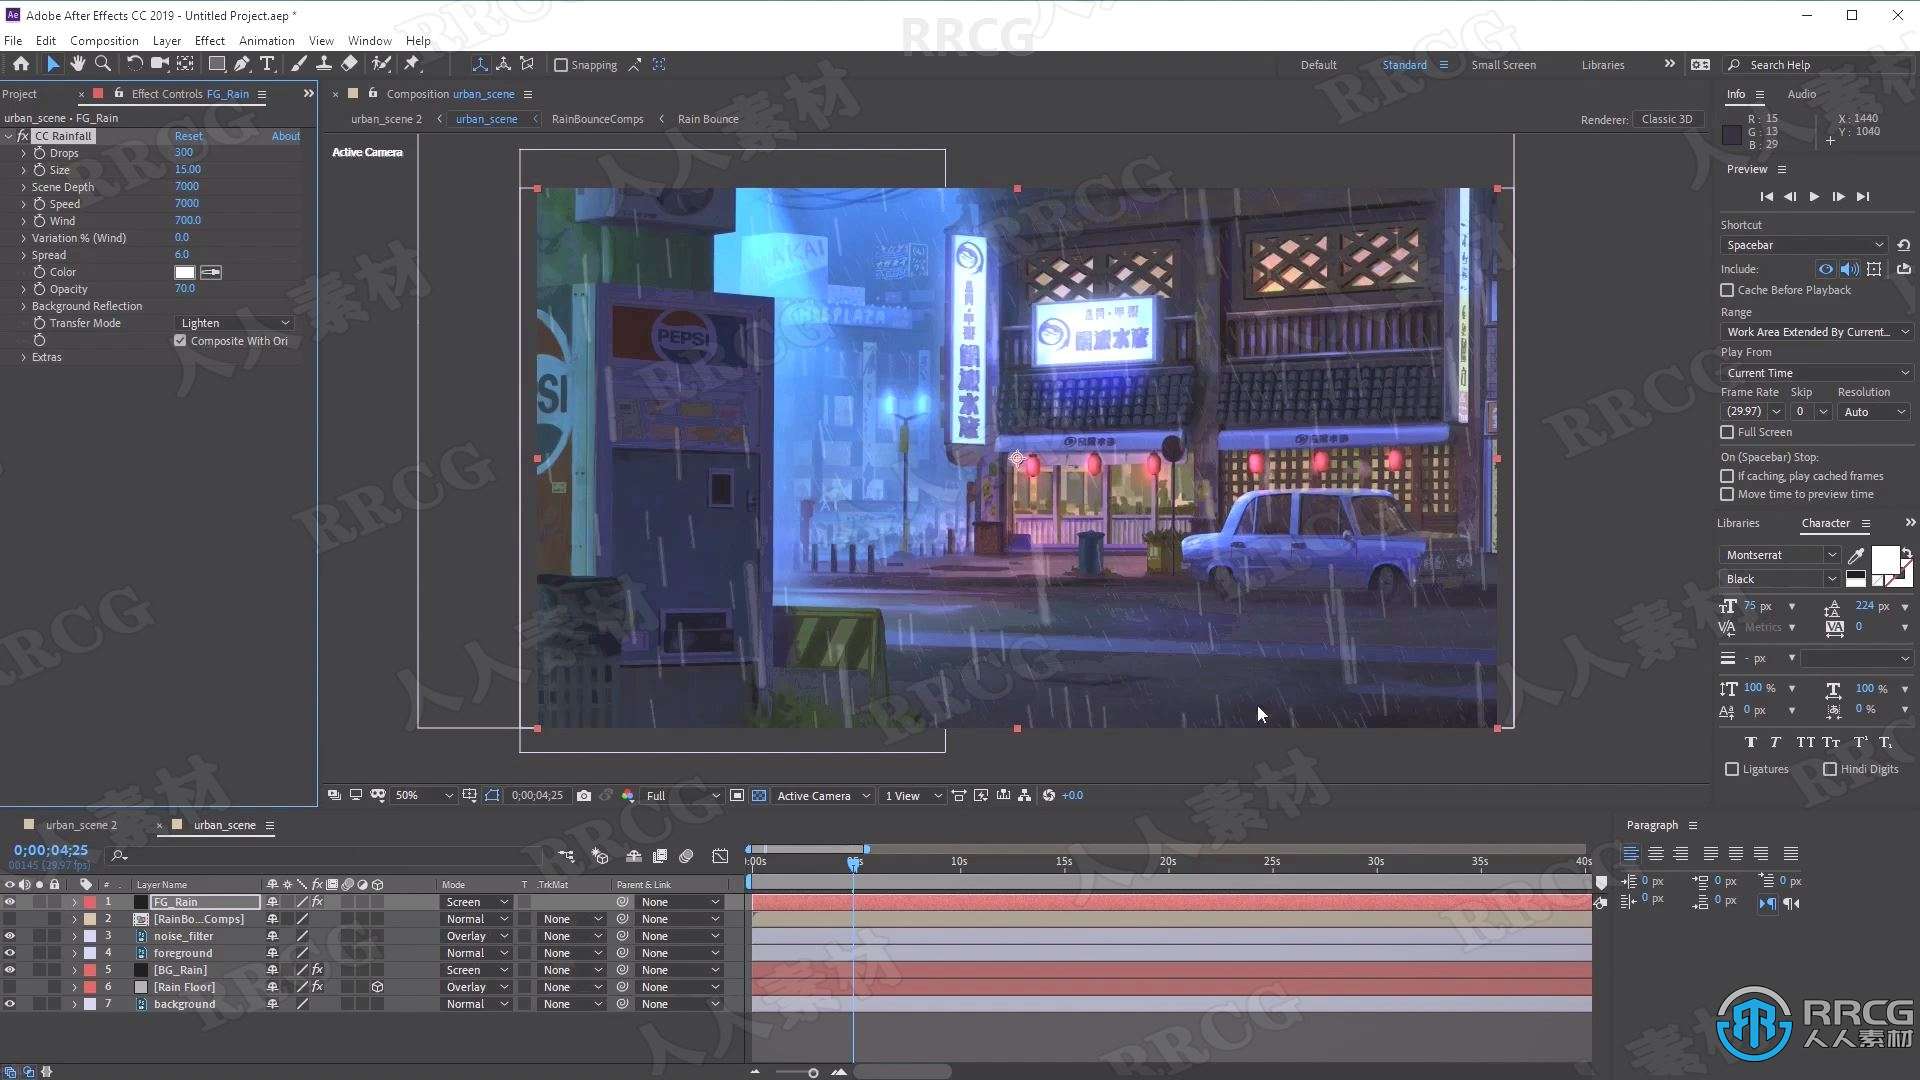Jump to the first frame in Preview
The image size is (1920, 1080).
click(1767, 197)
